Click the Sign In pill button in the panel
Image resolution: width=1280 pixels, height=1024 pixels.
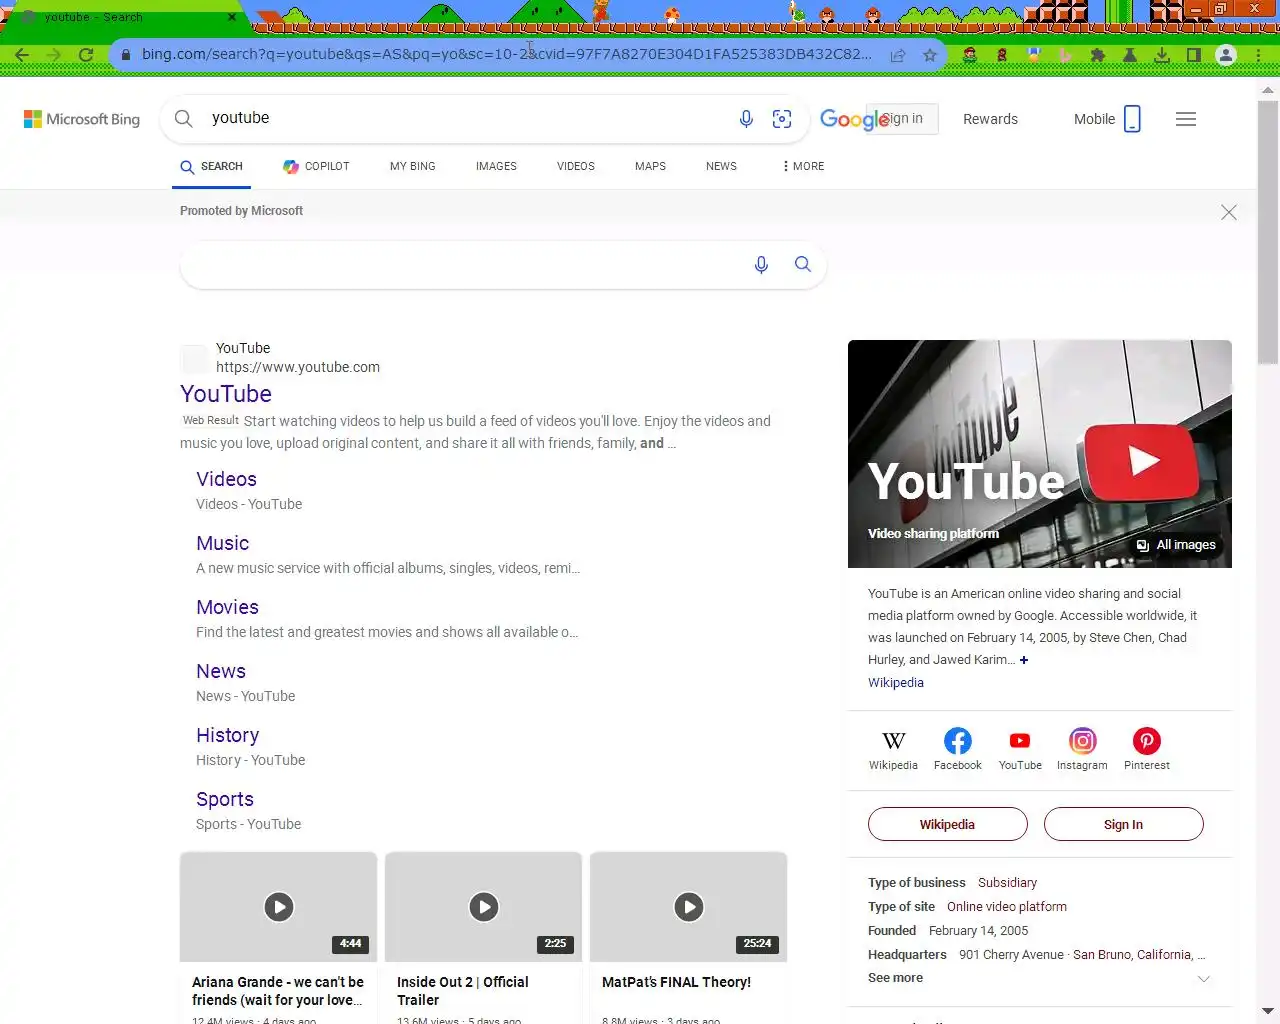coord(1123,824)
